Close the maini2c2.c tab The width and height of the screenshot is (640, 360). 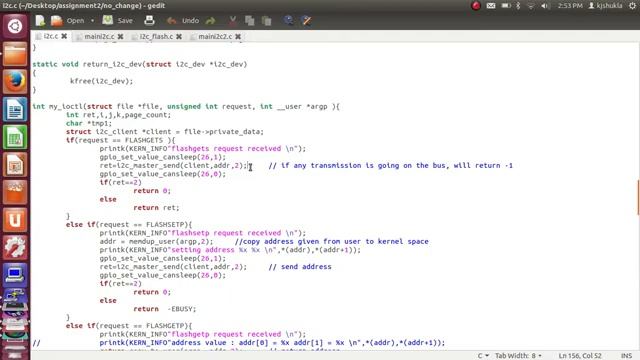point(238,36)
